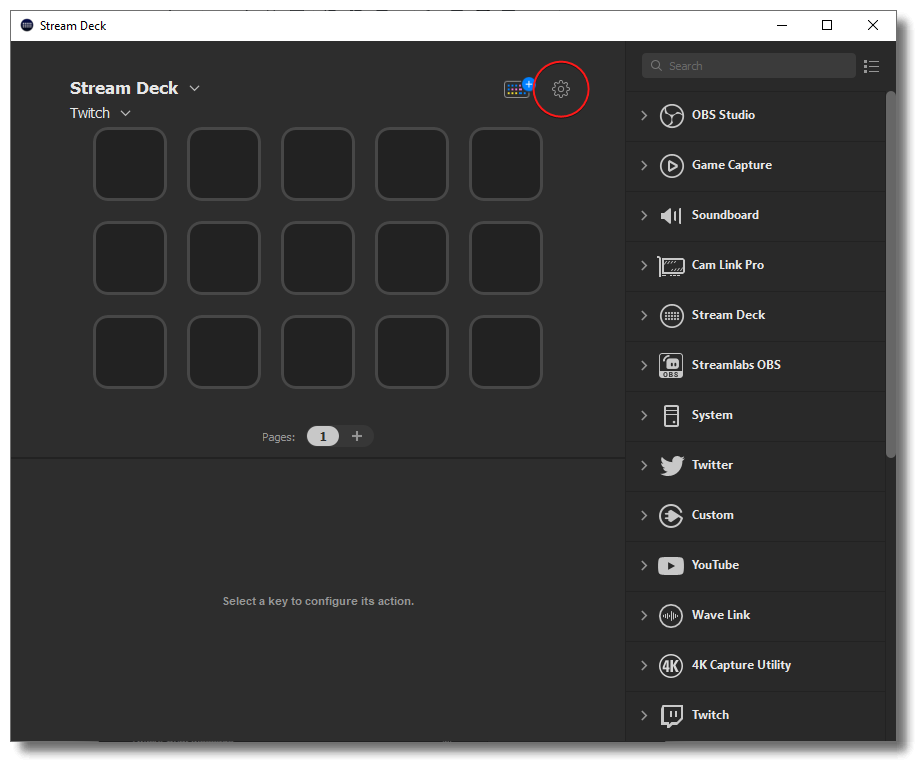Expand the YouTube category

coord(644,566)
